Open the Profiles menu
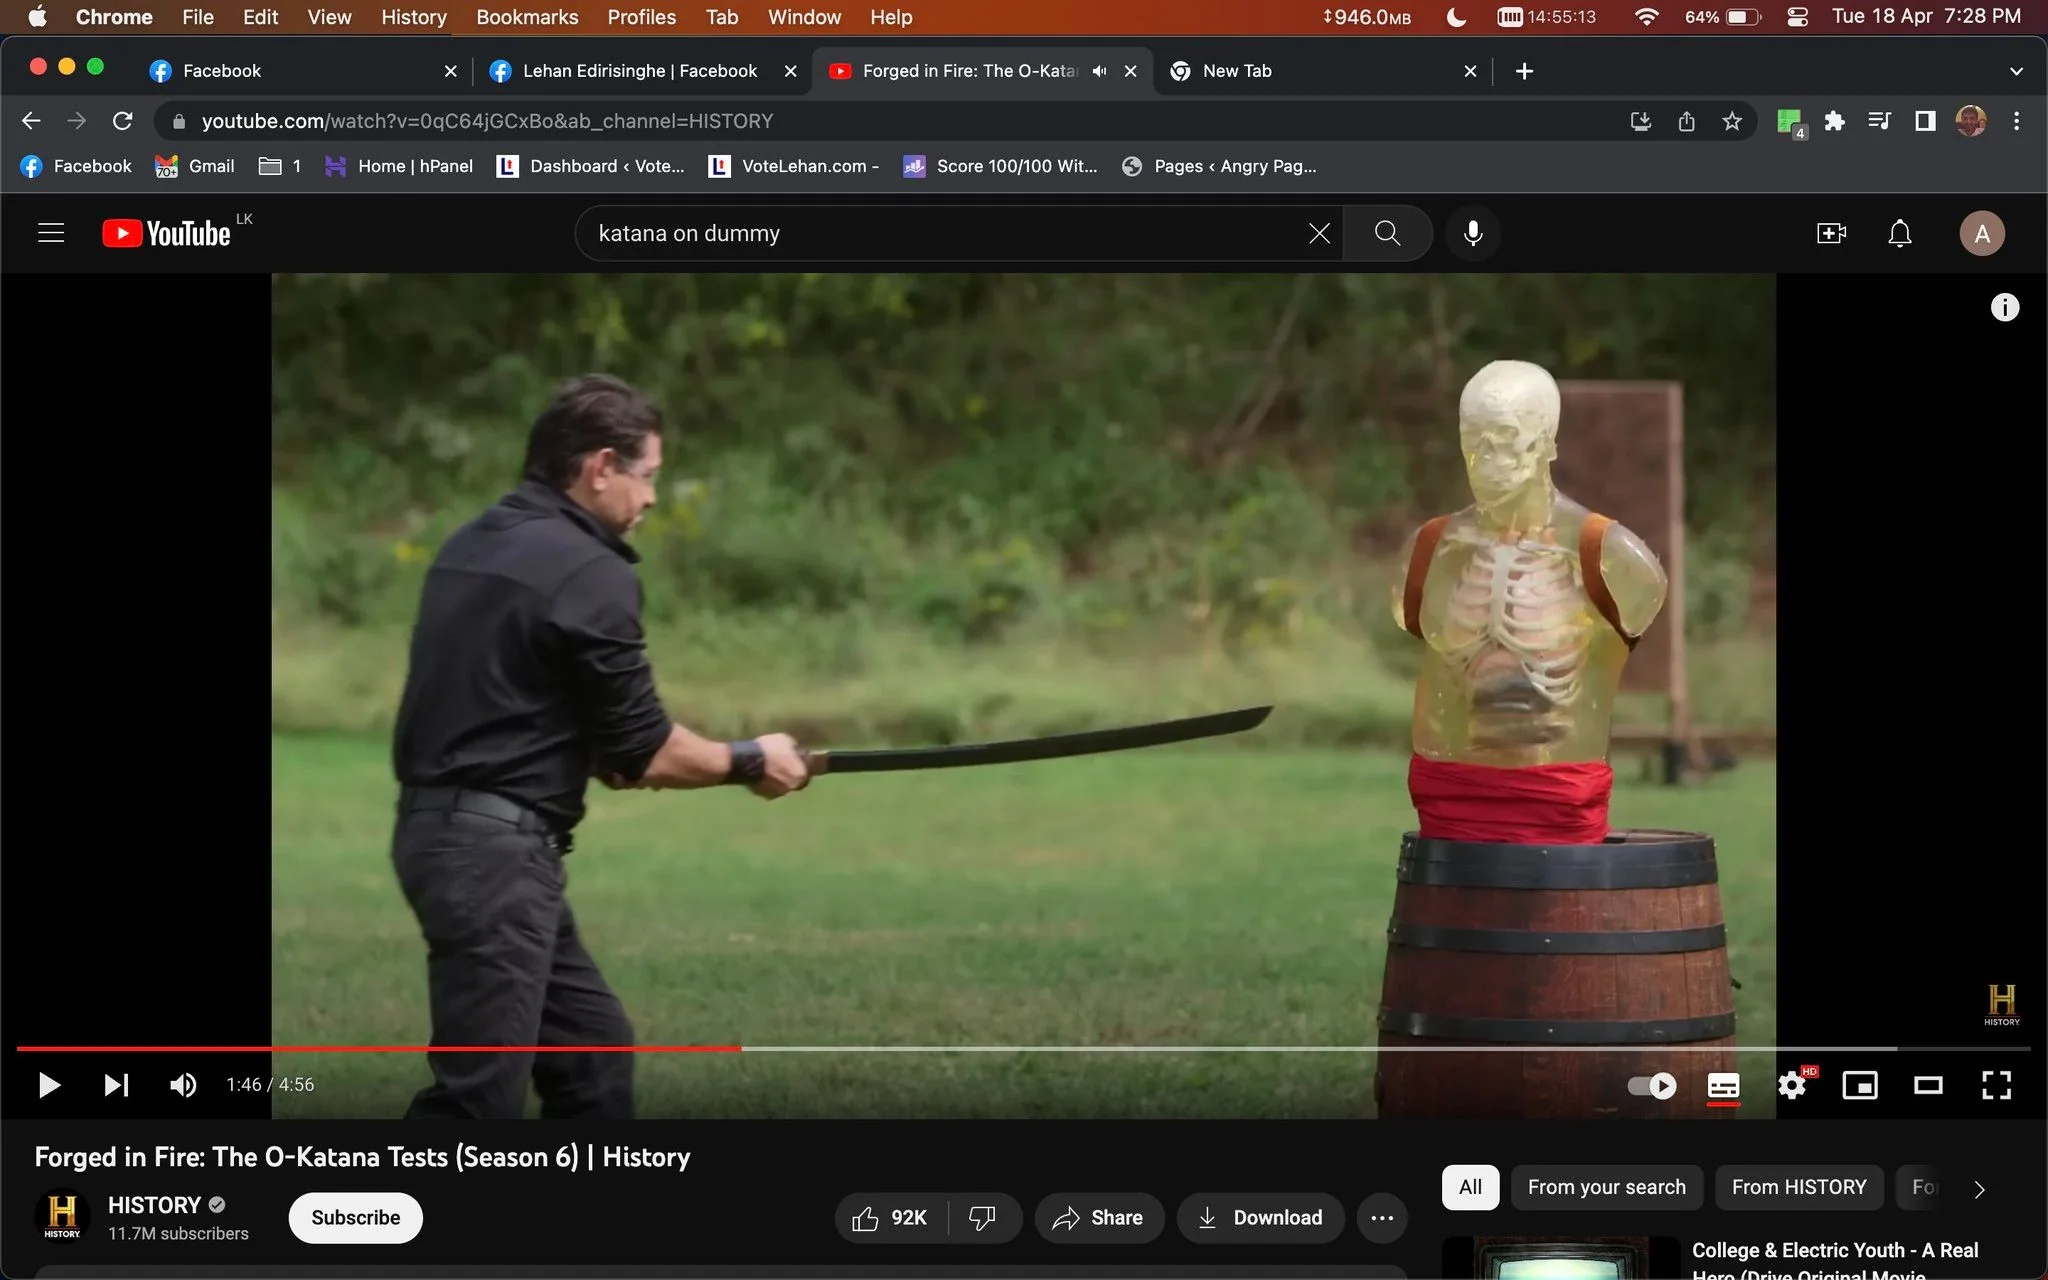The width and height of the screenshot is (2048, 1280). (641, 17)
